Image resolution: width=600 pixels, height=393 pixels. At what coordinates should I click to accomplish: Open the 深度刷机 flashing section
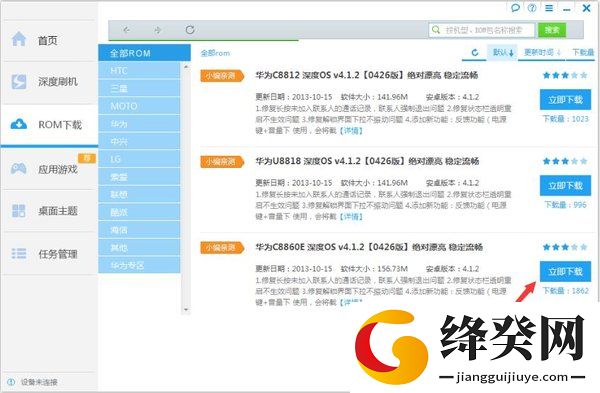click(49, 82)
